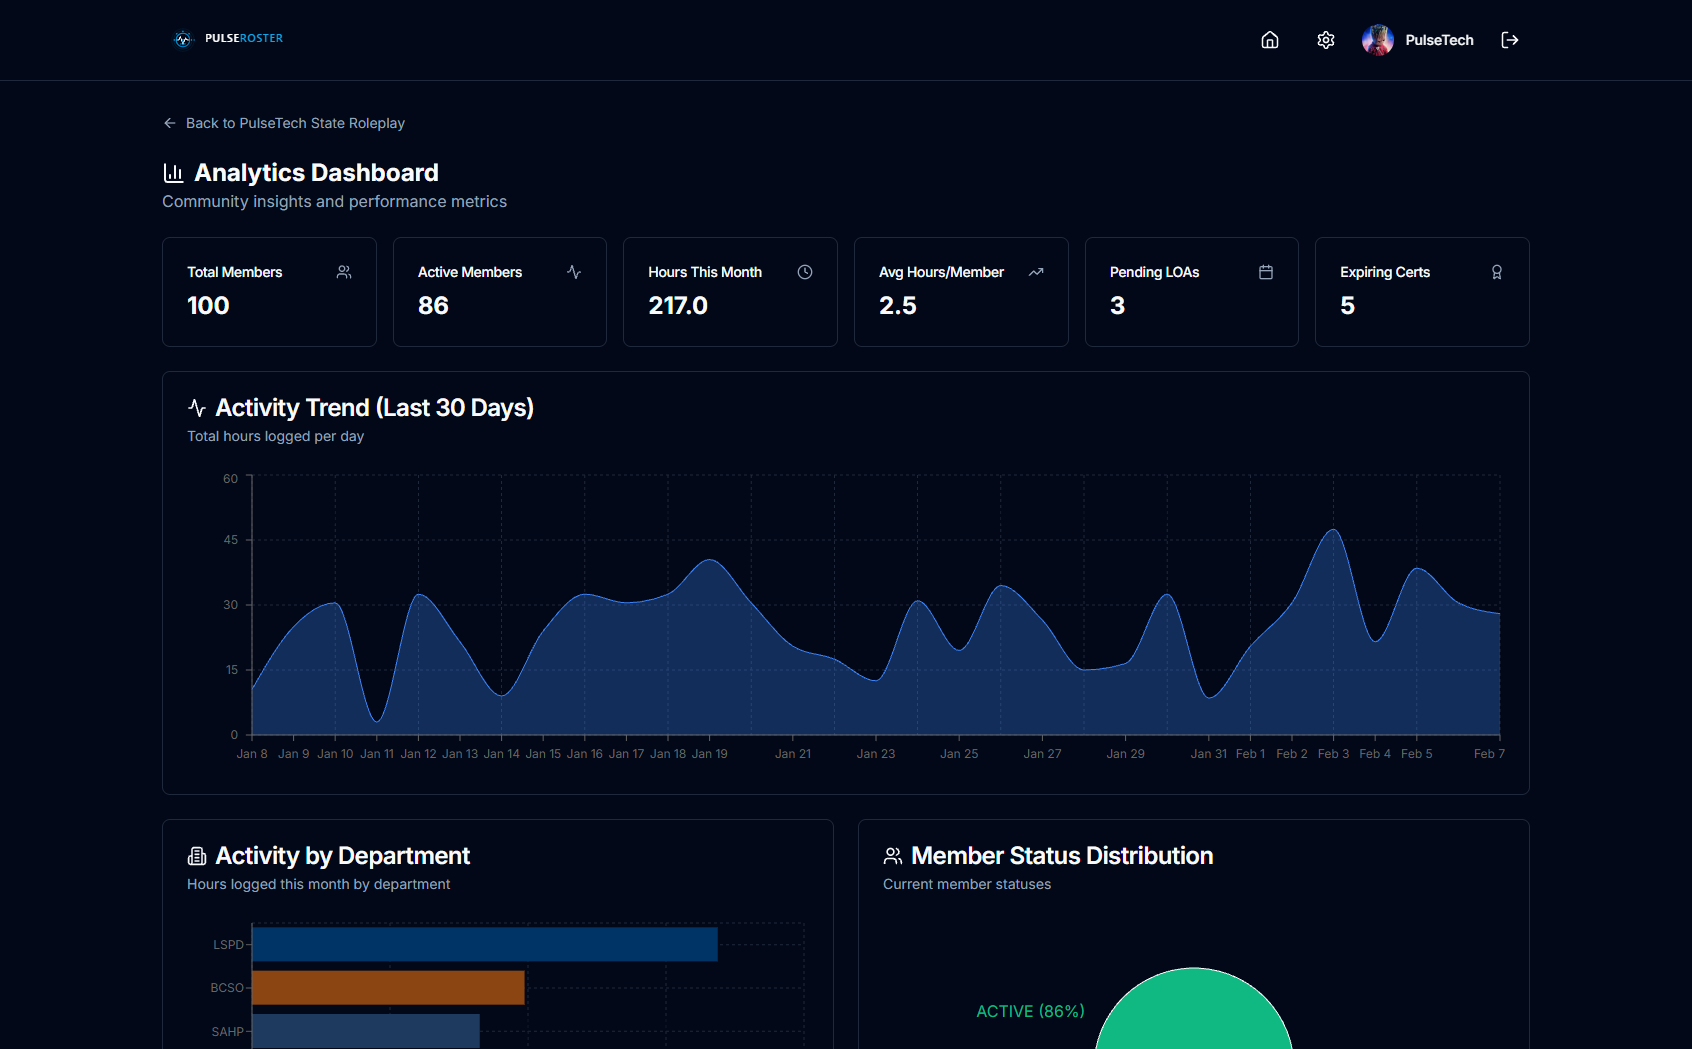The height and width of the screenshot is (1049, 1692).
Task: Click the 45 y-axis label
Action: click(x=231, y=540)
